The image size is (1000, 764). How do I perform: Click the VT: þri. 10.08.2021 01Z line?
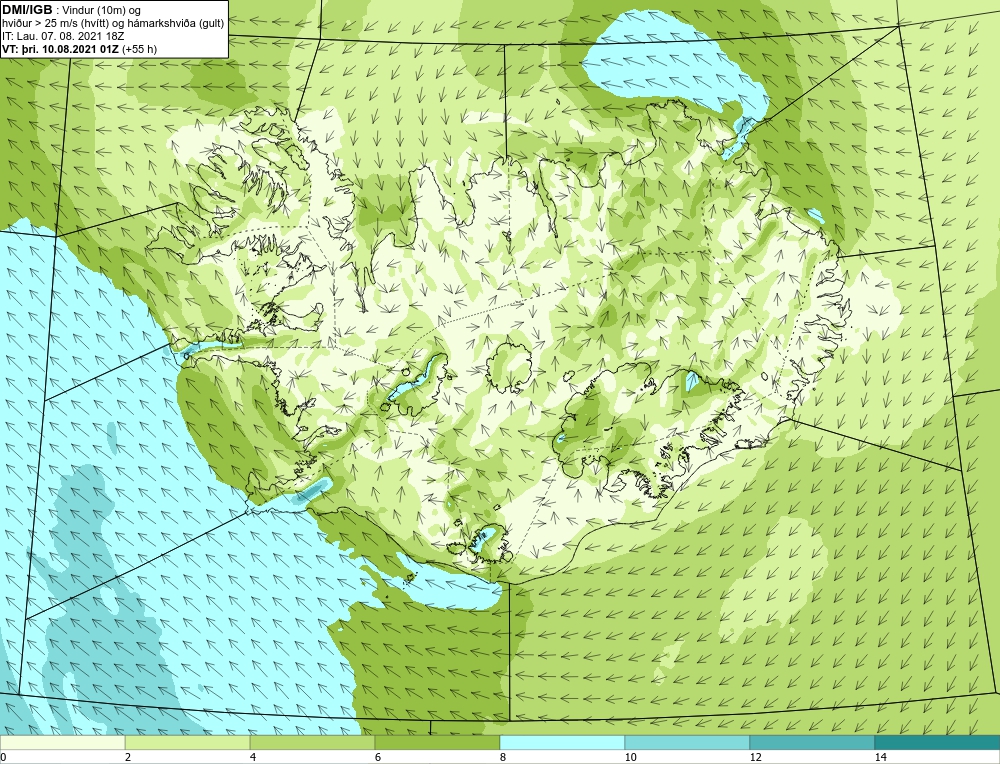[80, 49]
